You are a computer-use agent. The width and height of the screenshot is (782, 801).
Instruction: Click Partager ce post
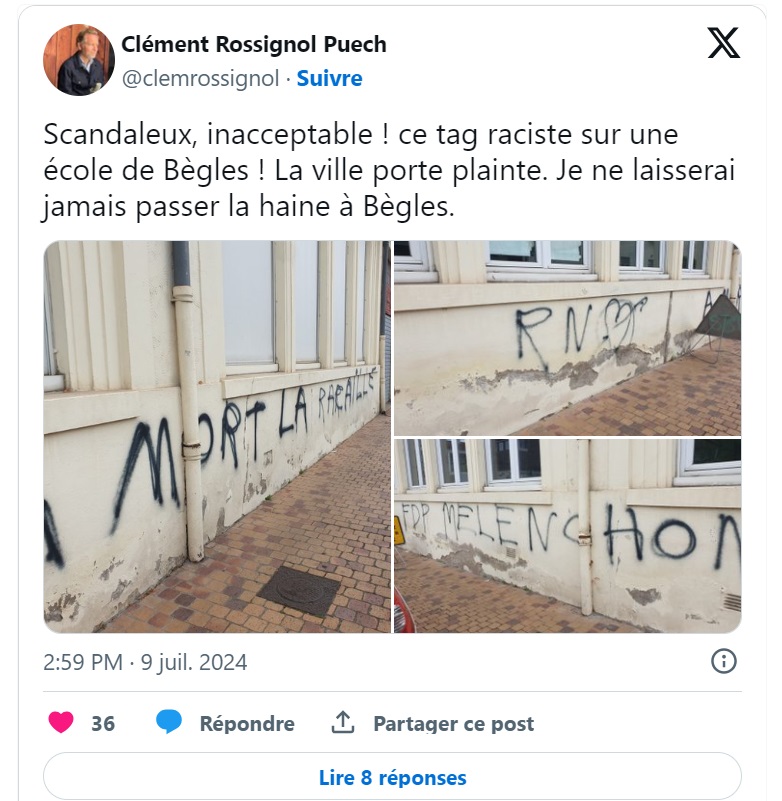click(x=454, y=723)
